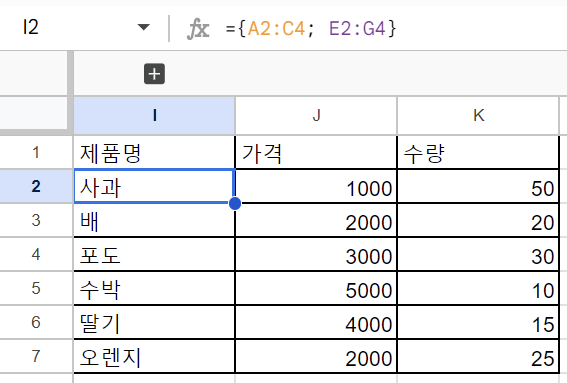Select row 6 header

pos(36,322)
